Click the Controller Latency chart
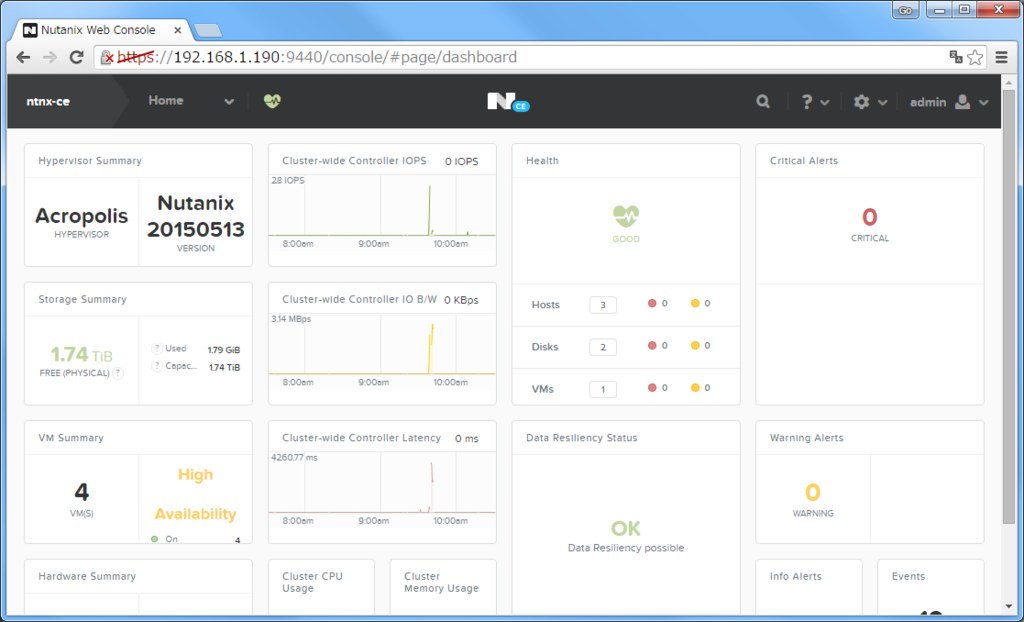 coord(382,489)
